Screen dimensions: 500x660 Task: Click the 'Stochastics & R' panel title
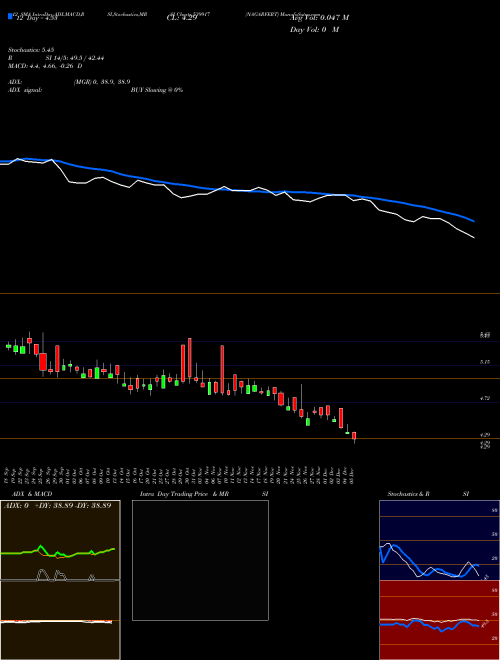click(409, 494)
